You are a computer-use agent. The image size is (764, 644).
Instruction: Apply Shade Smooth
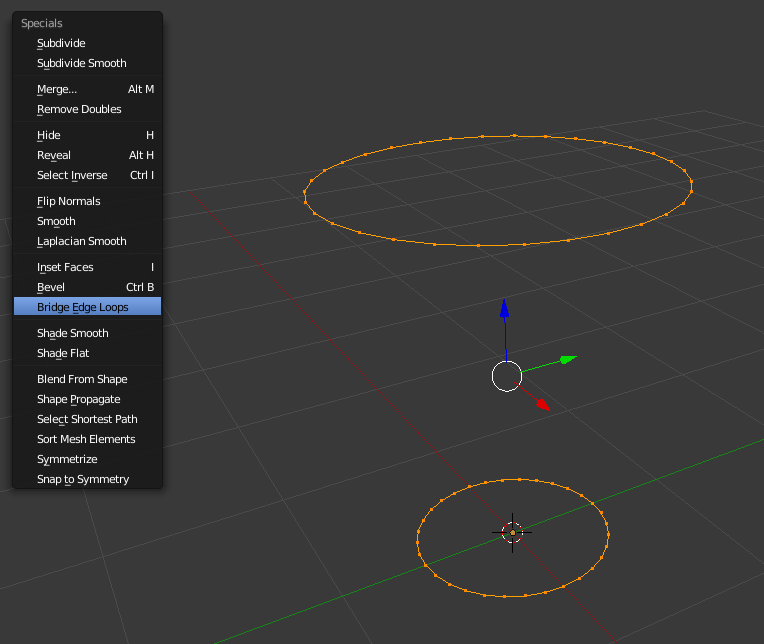(87, 333)
